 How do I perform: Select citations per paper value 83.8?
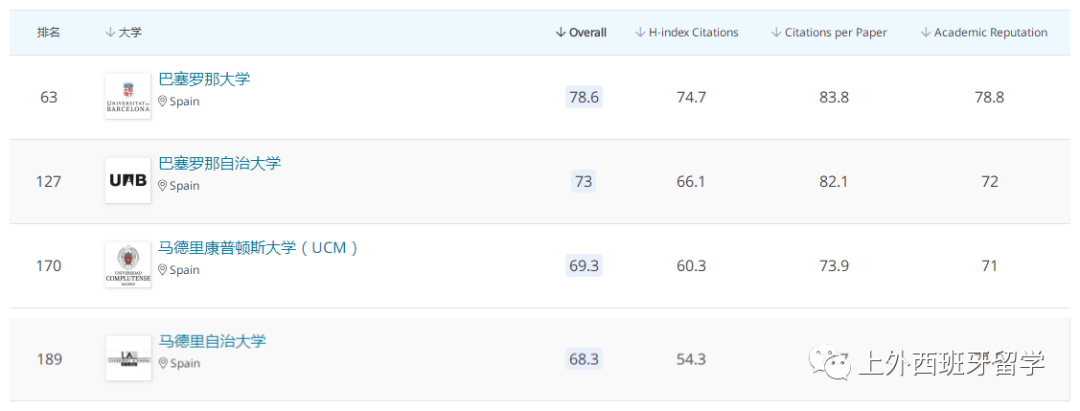tap(834, 97)
